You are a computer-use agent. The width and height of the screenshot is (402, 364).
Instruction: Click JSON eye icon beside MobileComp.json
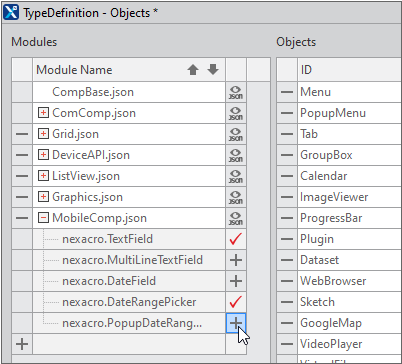(x=236, y=218)
